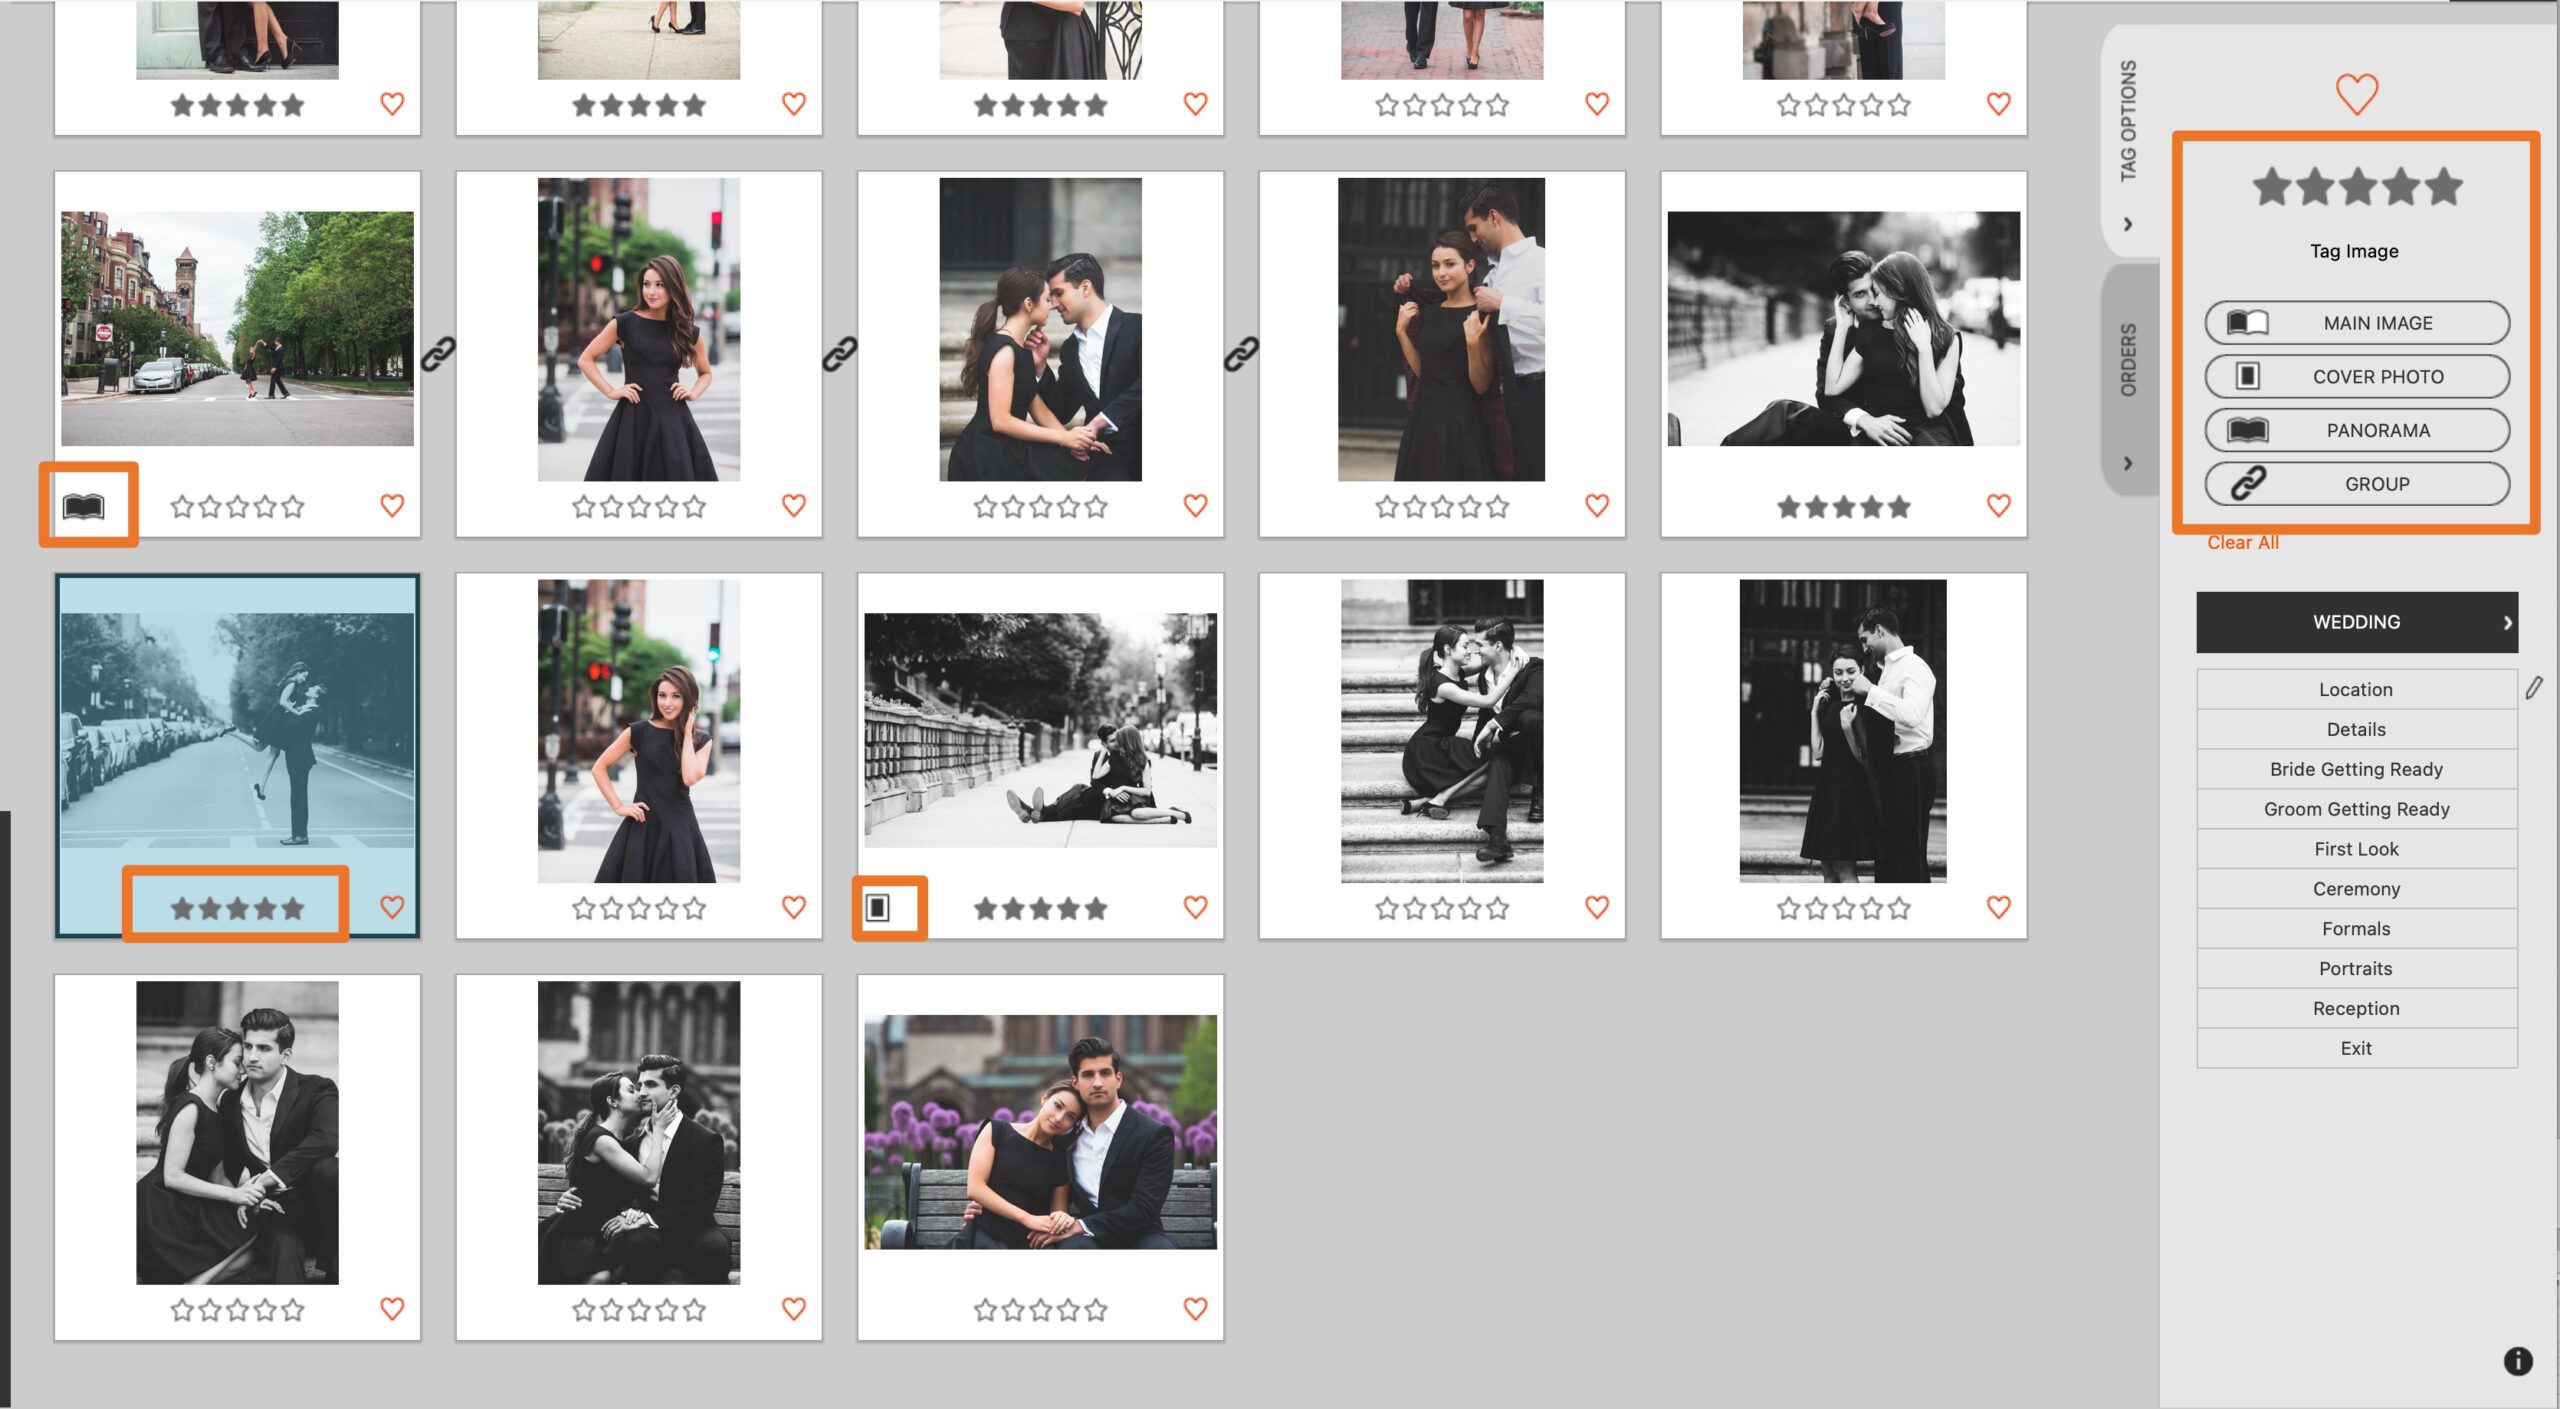Favorite the sitting couple color photo

point(1195,506)
